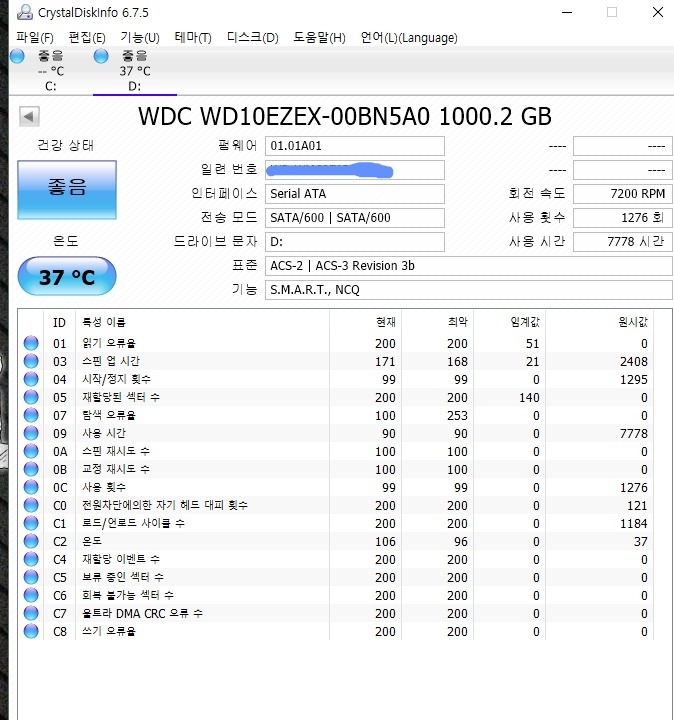
Task: Select the D: disk tab
Action: [135, 71]
